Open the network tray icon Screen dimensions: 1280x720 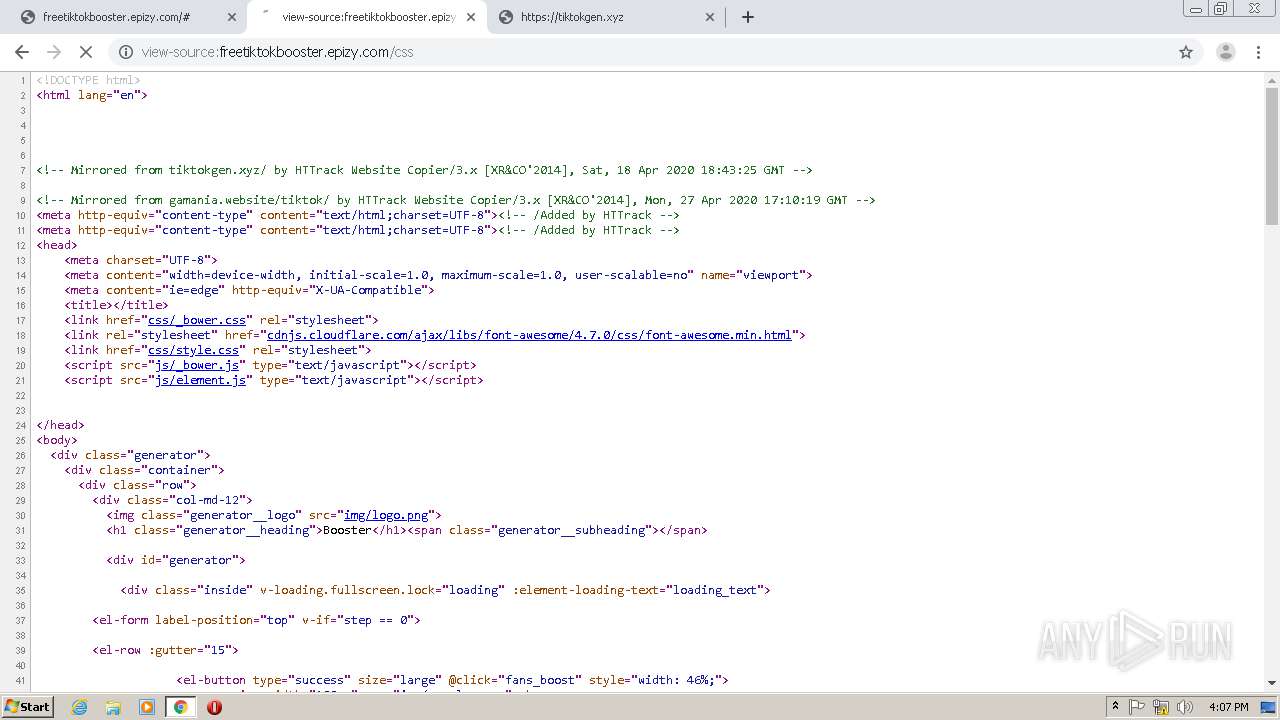[x=1161, y=707]
